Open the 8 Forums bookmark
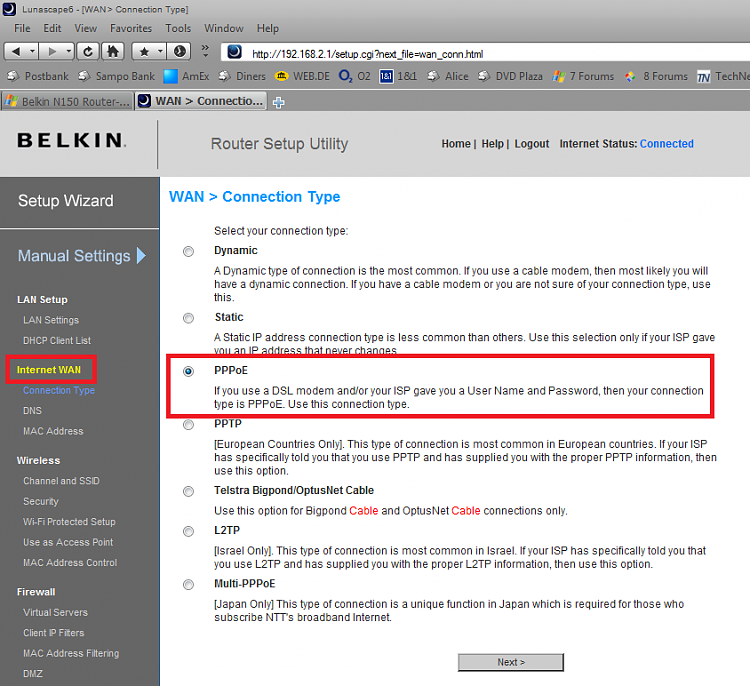750x686 pixels. pyautogui.click(x=656, y=76)
